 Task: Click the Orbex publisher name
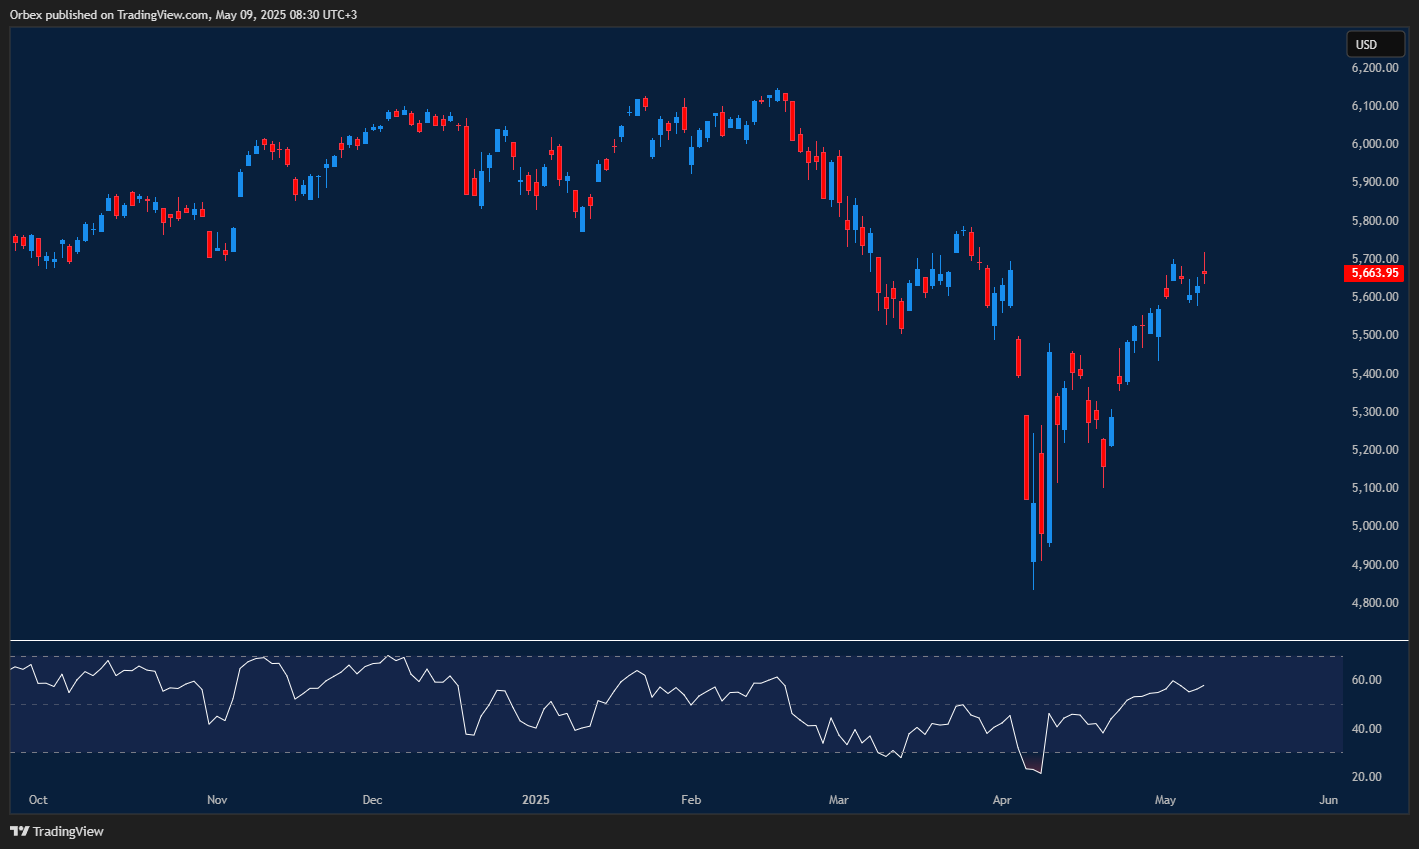pyautogui.click(x=25, y=15)
